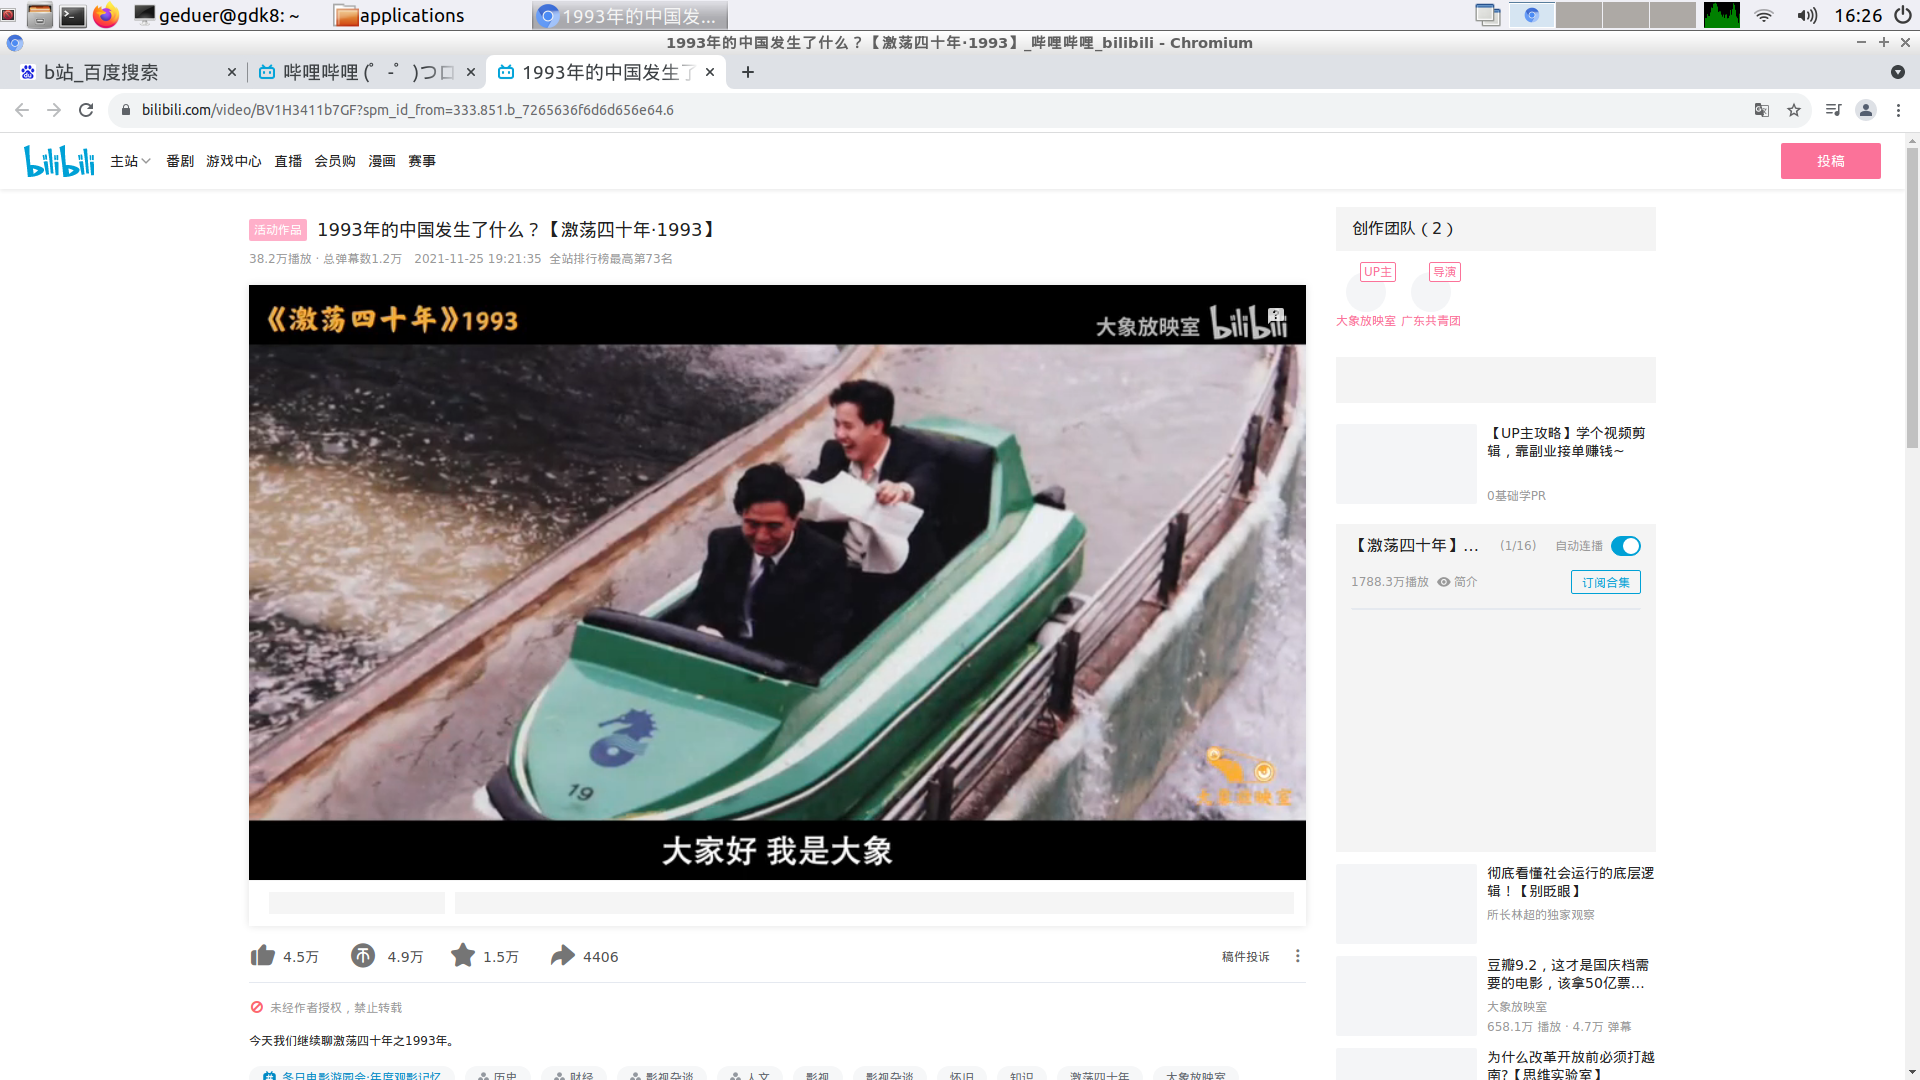Viewport: 1920px width, 1080px height.
Task: Share the video using arrow icon
Action: pyautogui.click(x=563, y=956)
